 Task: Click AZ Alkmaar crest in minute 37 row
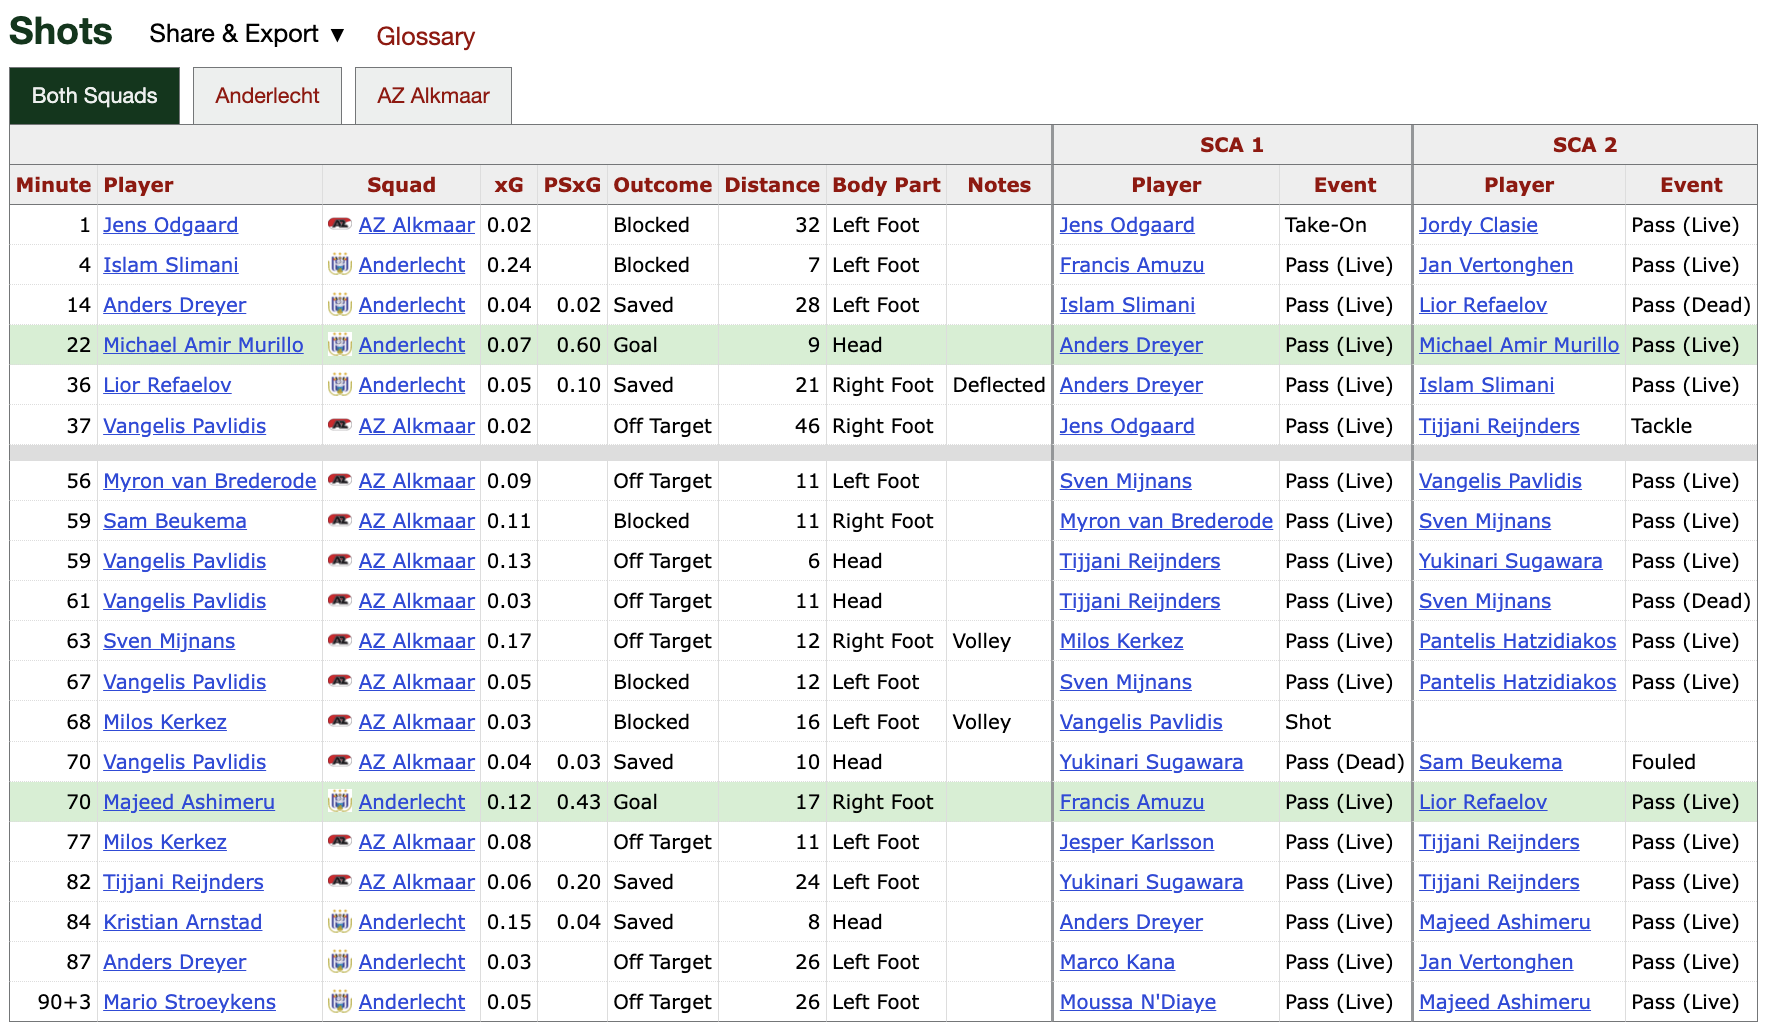click(x=340, y=426)
